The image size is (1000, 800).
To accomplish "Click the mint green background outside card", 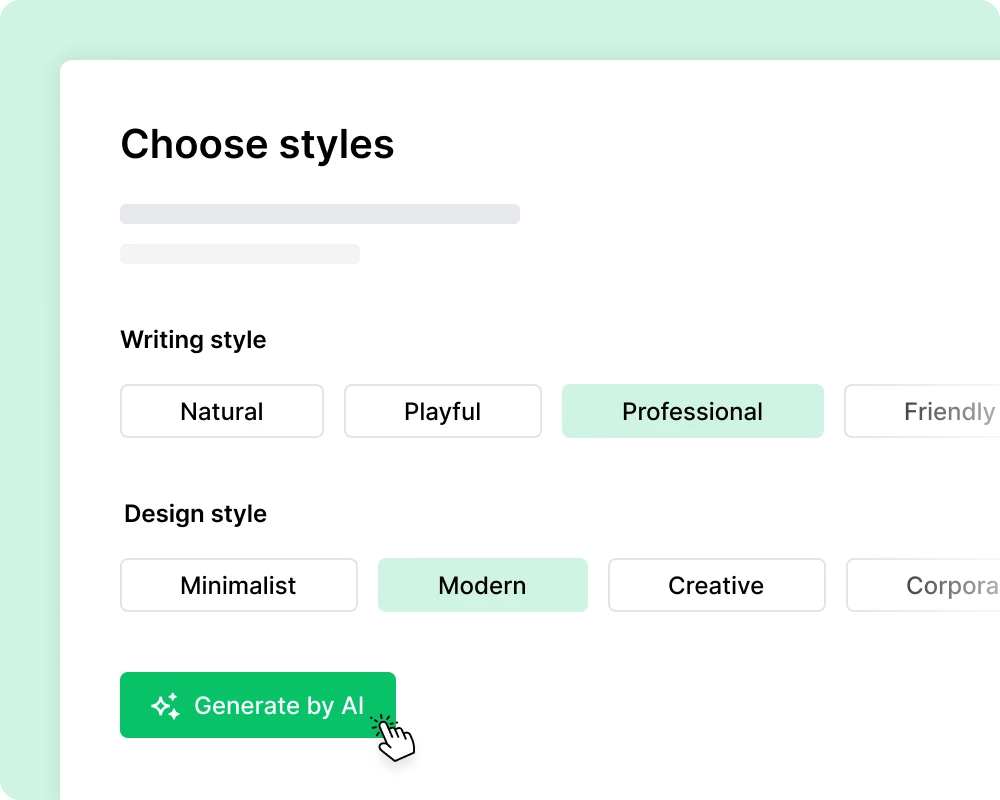I will pyautogui.click(x=28, y=400).
